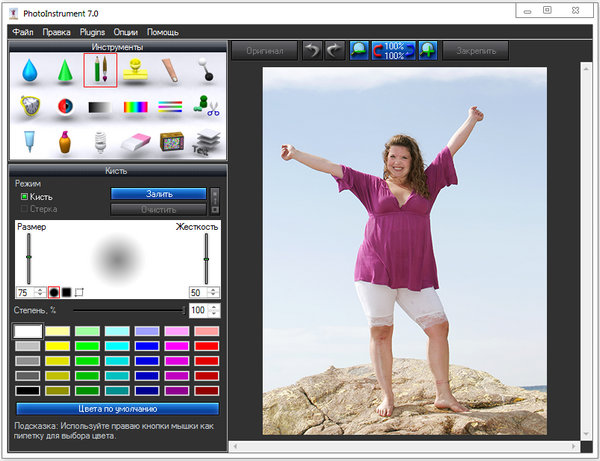Click the Undo arrow button

click(x=312, y=50)
